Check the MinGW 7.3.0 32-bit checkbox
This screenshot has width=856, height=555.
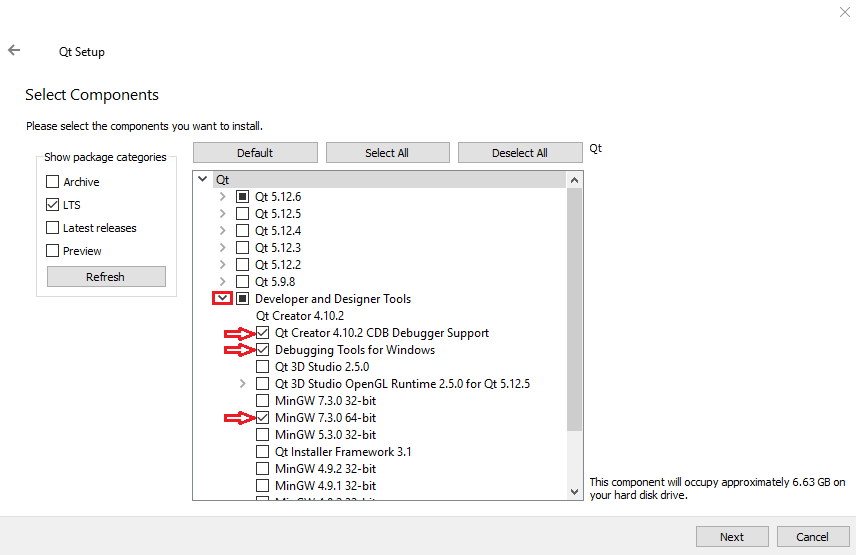[x=263, y=401]
